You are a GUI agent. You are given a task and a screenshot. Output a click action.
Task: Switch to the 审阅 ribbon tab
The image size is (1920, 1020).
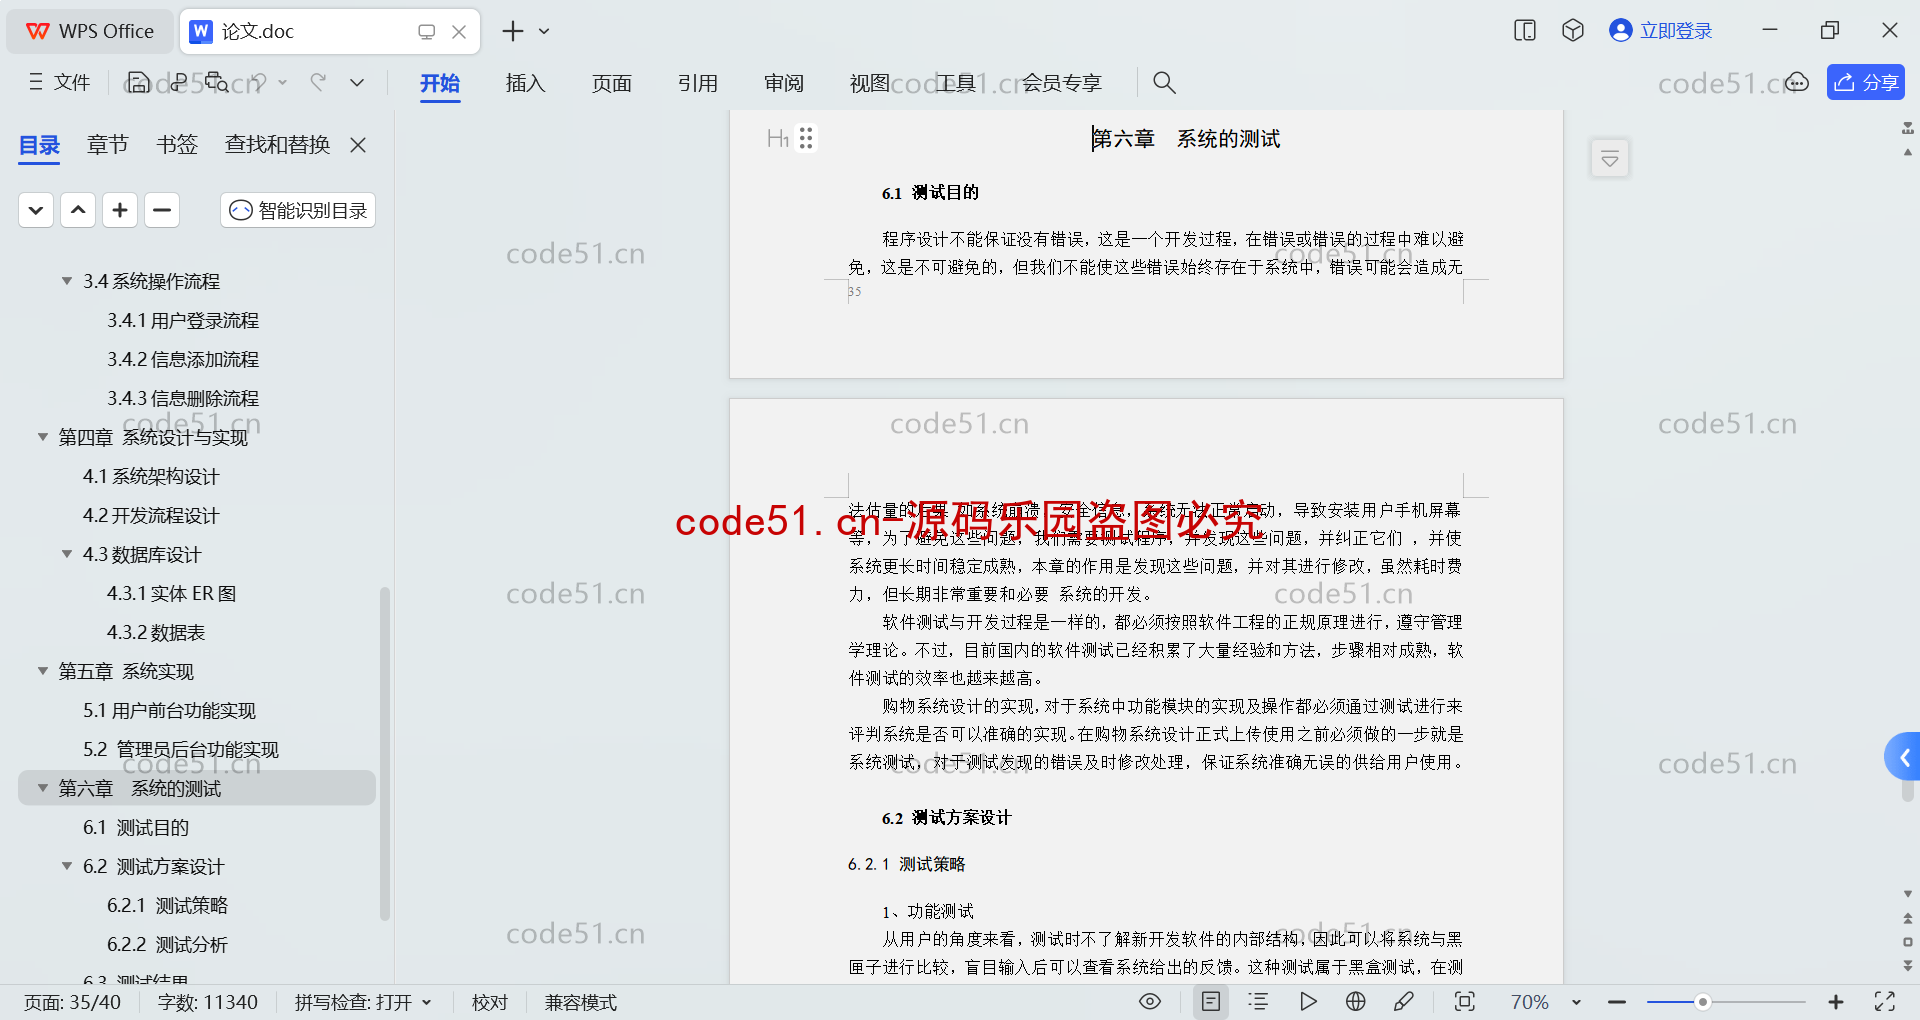point(784,83)
